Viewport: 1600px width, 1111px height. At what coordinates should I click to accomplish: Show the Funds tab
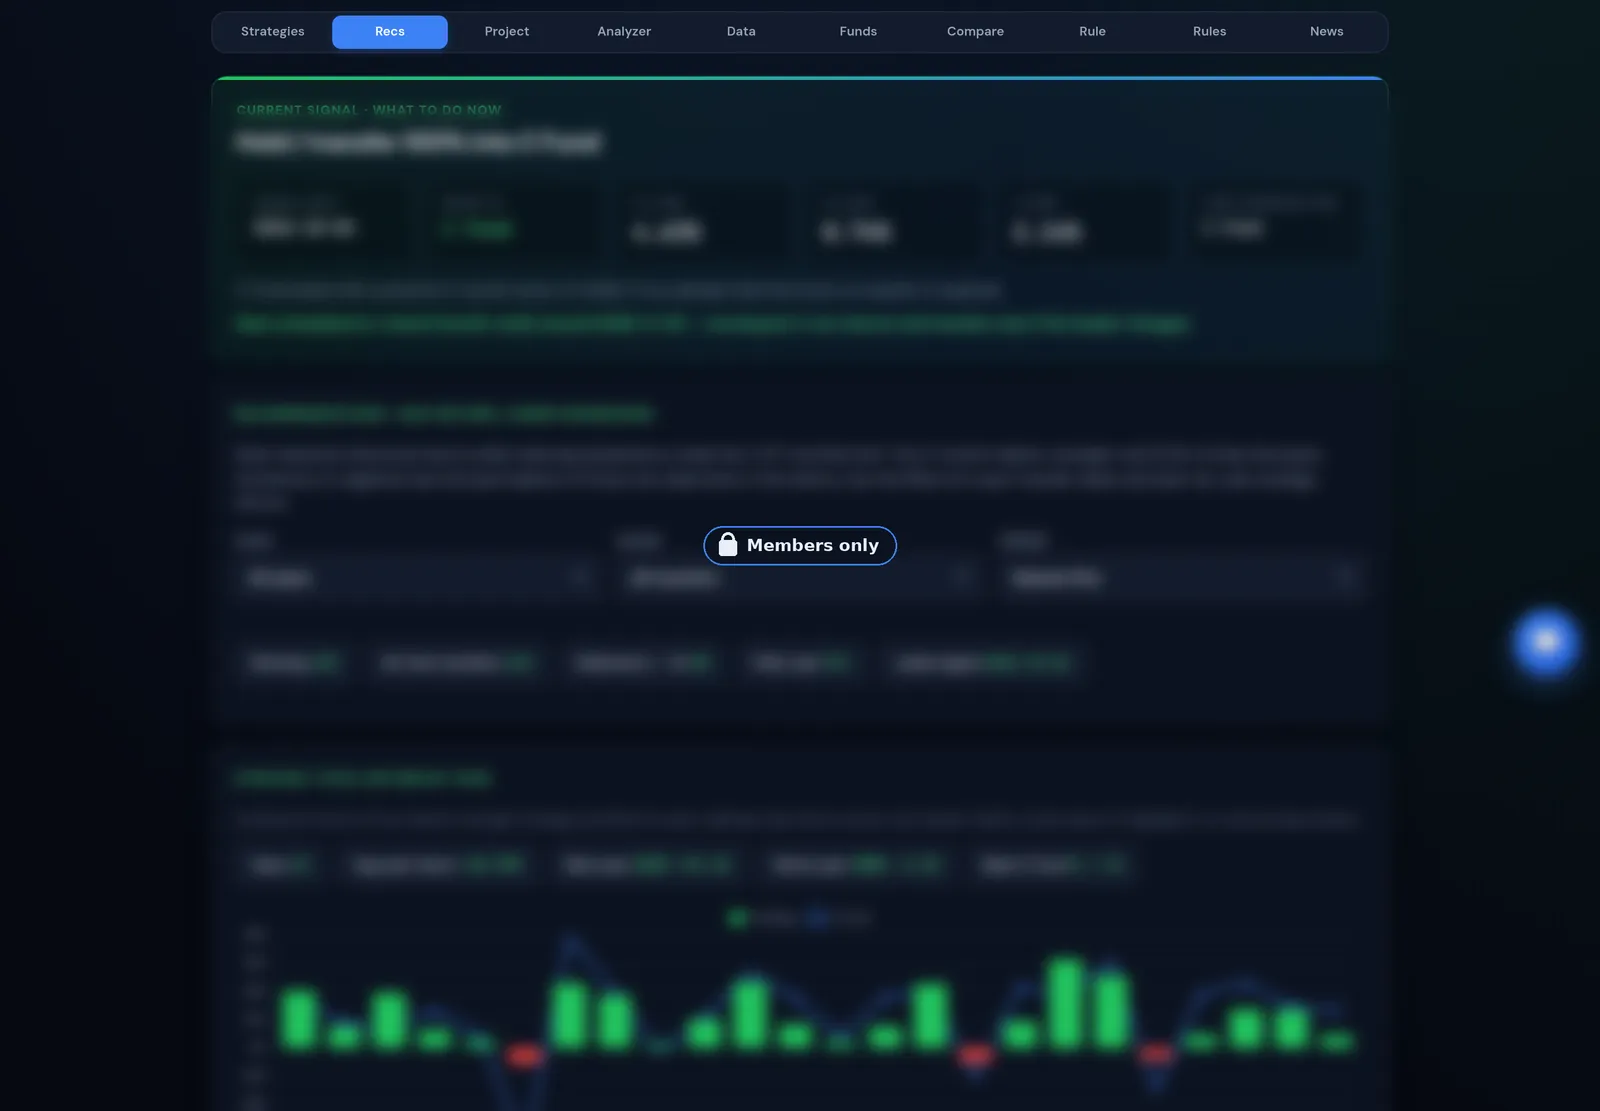point(858,32)
